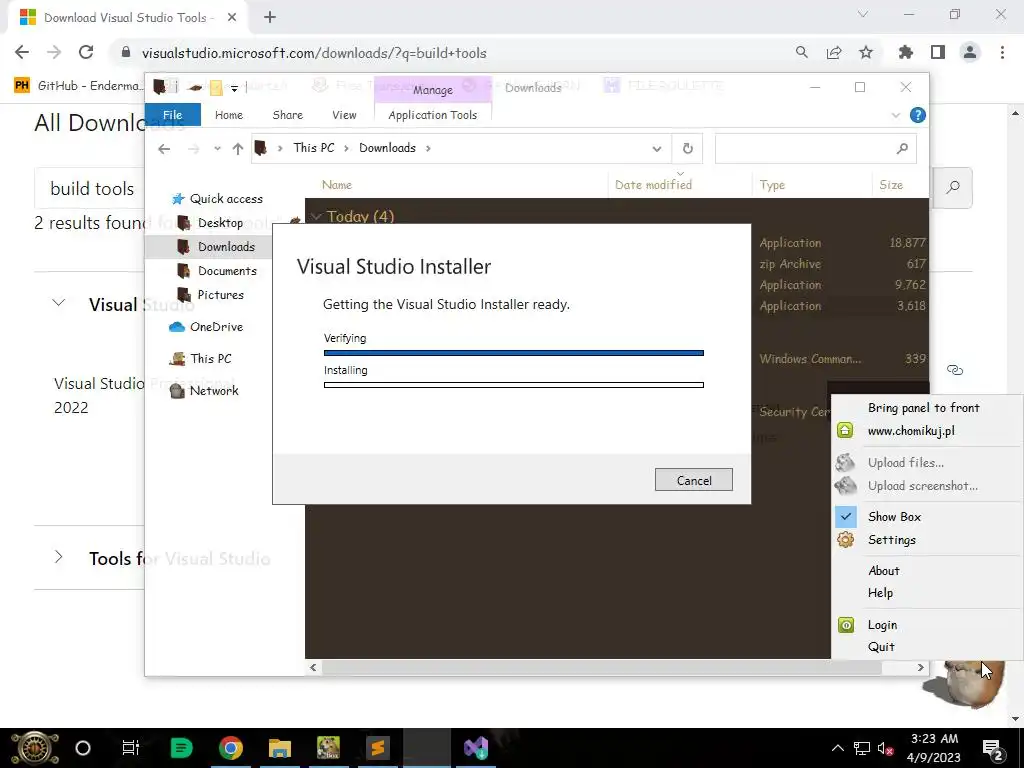Choose Login in the context menu
The image size is (1024, 768).
point(882,625)
